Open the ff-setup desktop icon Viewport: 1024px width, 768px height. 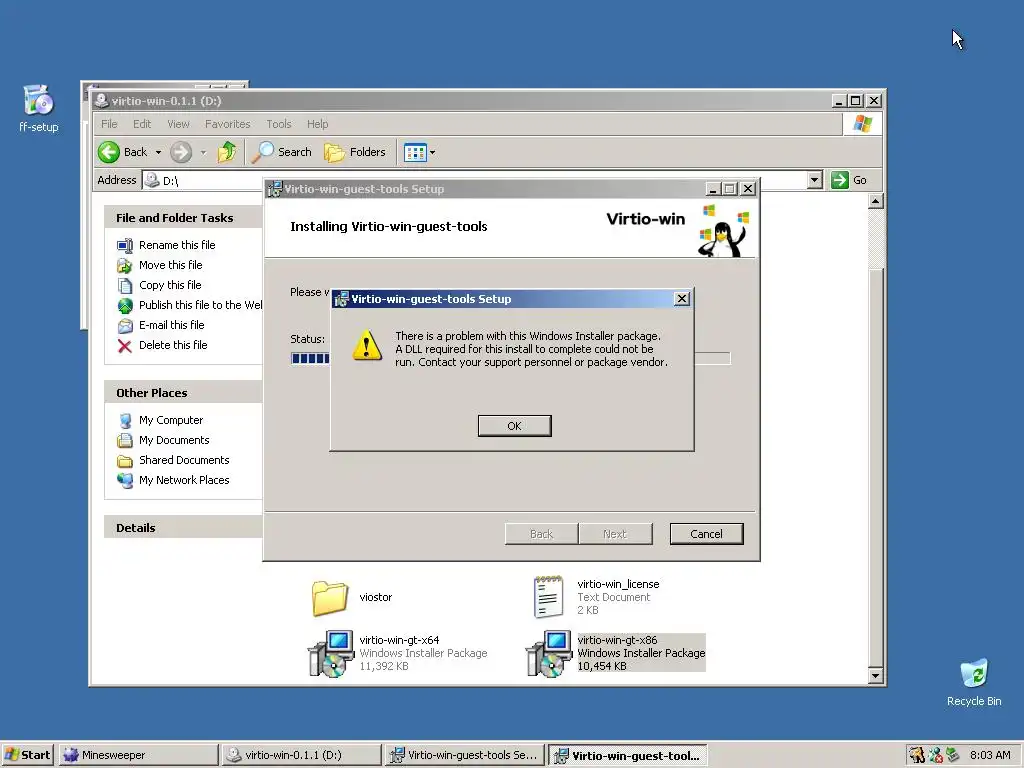[x=39, y=108]
